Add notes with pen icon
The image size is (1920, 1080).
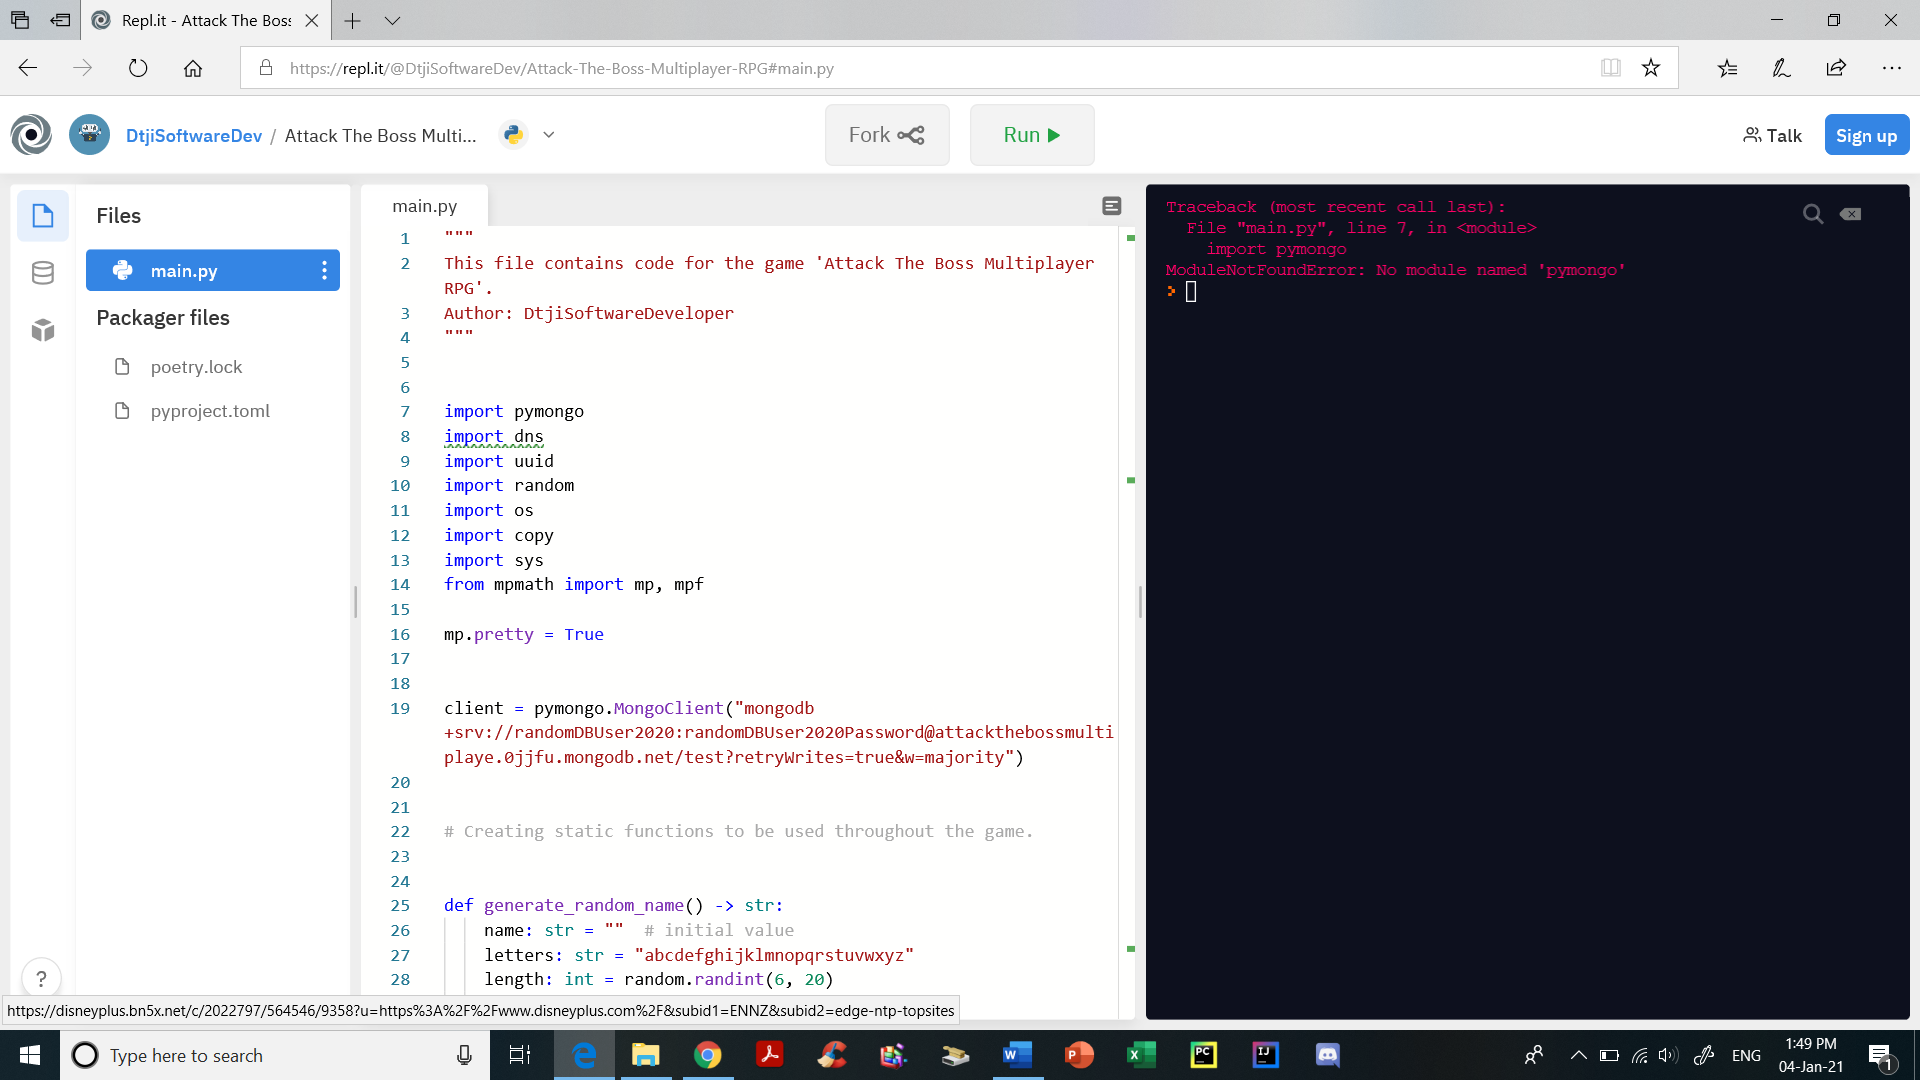pyautogui.click(x=1781, y=68)
